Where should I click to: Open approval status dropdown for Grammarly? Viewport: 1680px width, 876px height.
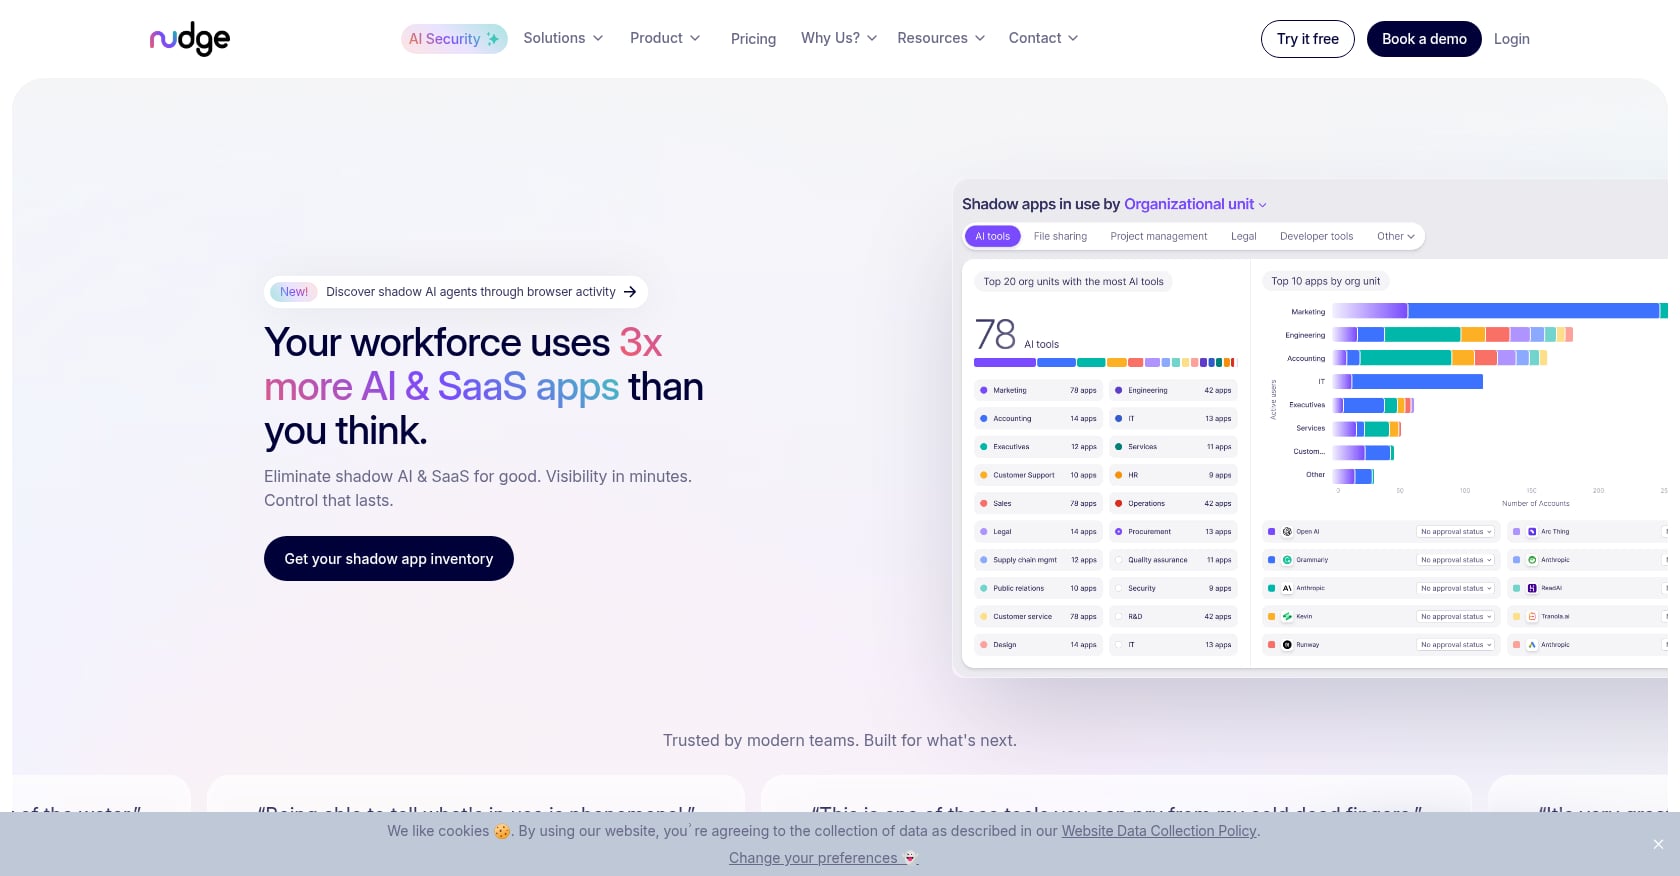click(x=1456, y=560)
